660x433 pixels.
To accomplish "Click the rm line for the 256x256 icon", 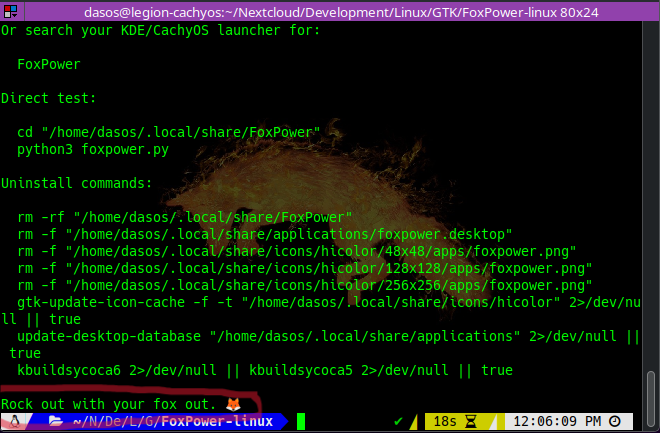I will coord(304,285).
